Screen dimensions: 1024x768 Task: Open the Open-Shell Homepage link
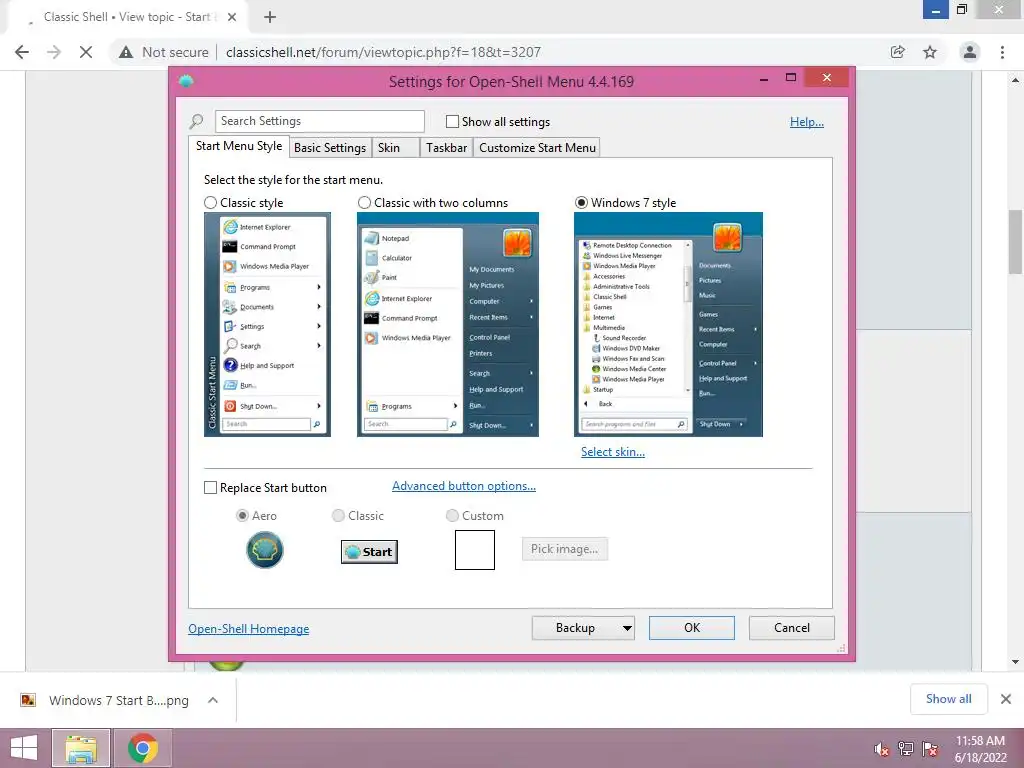249,629
